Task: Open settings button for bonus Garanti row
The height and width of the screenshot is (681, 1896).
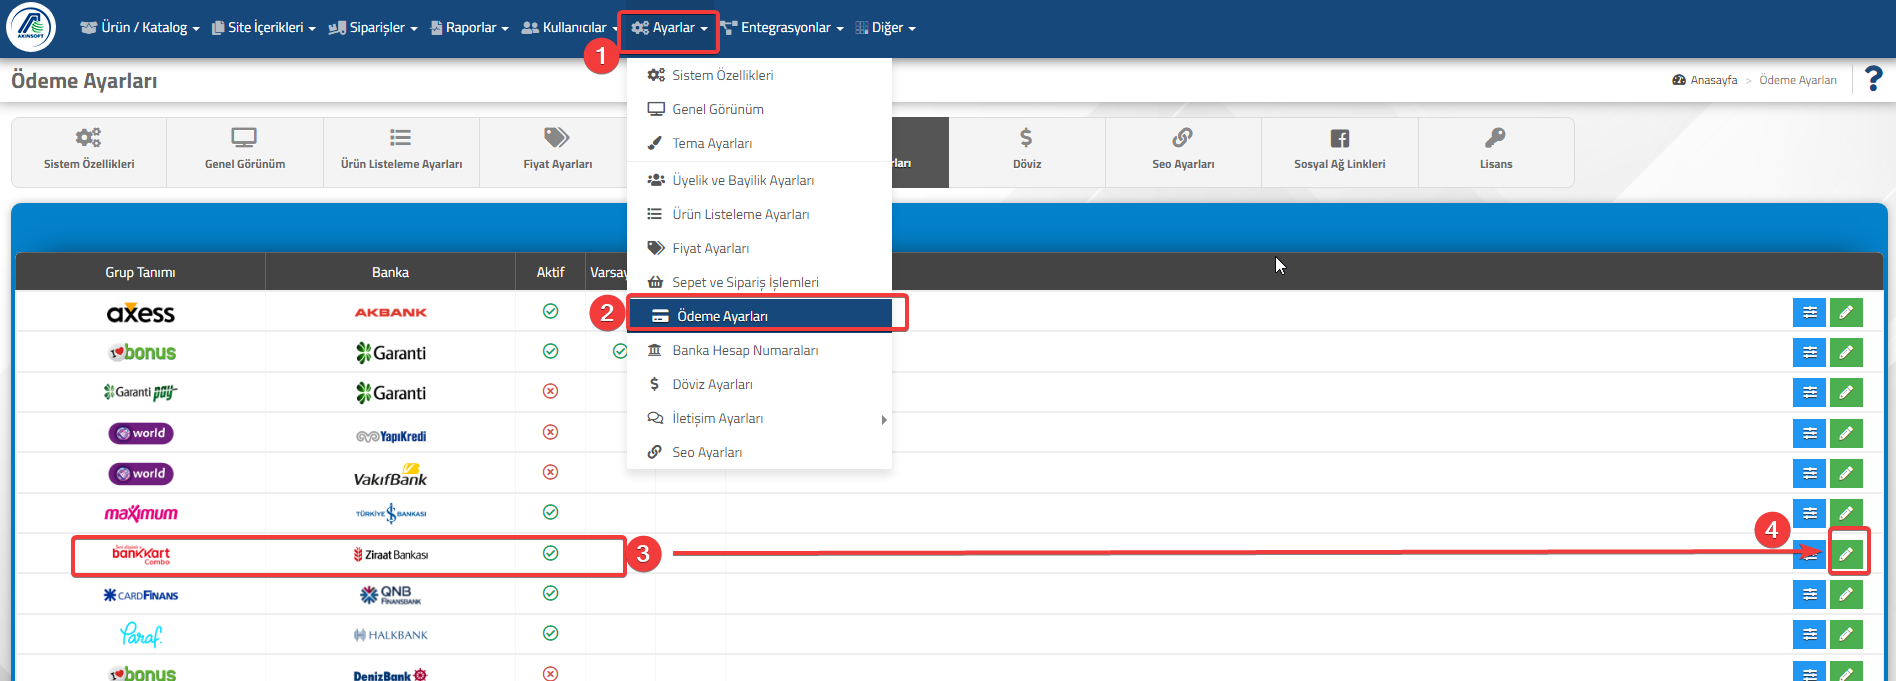Action: 1809,353
